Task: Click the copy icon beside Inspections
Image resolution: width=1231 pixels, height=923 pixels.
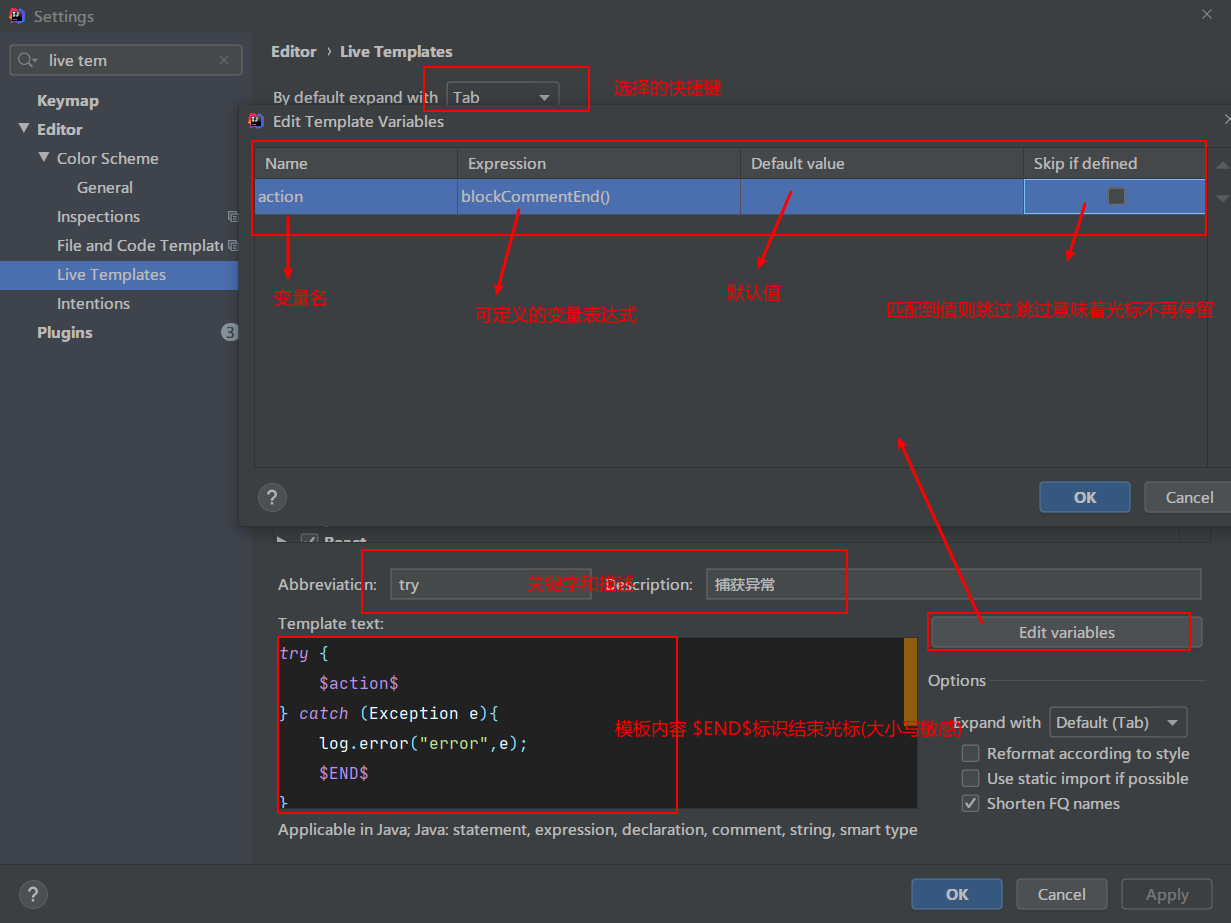Action: [232, 216]
